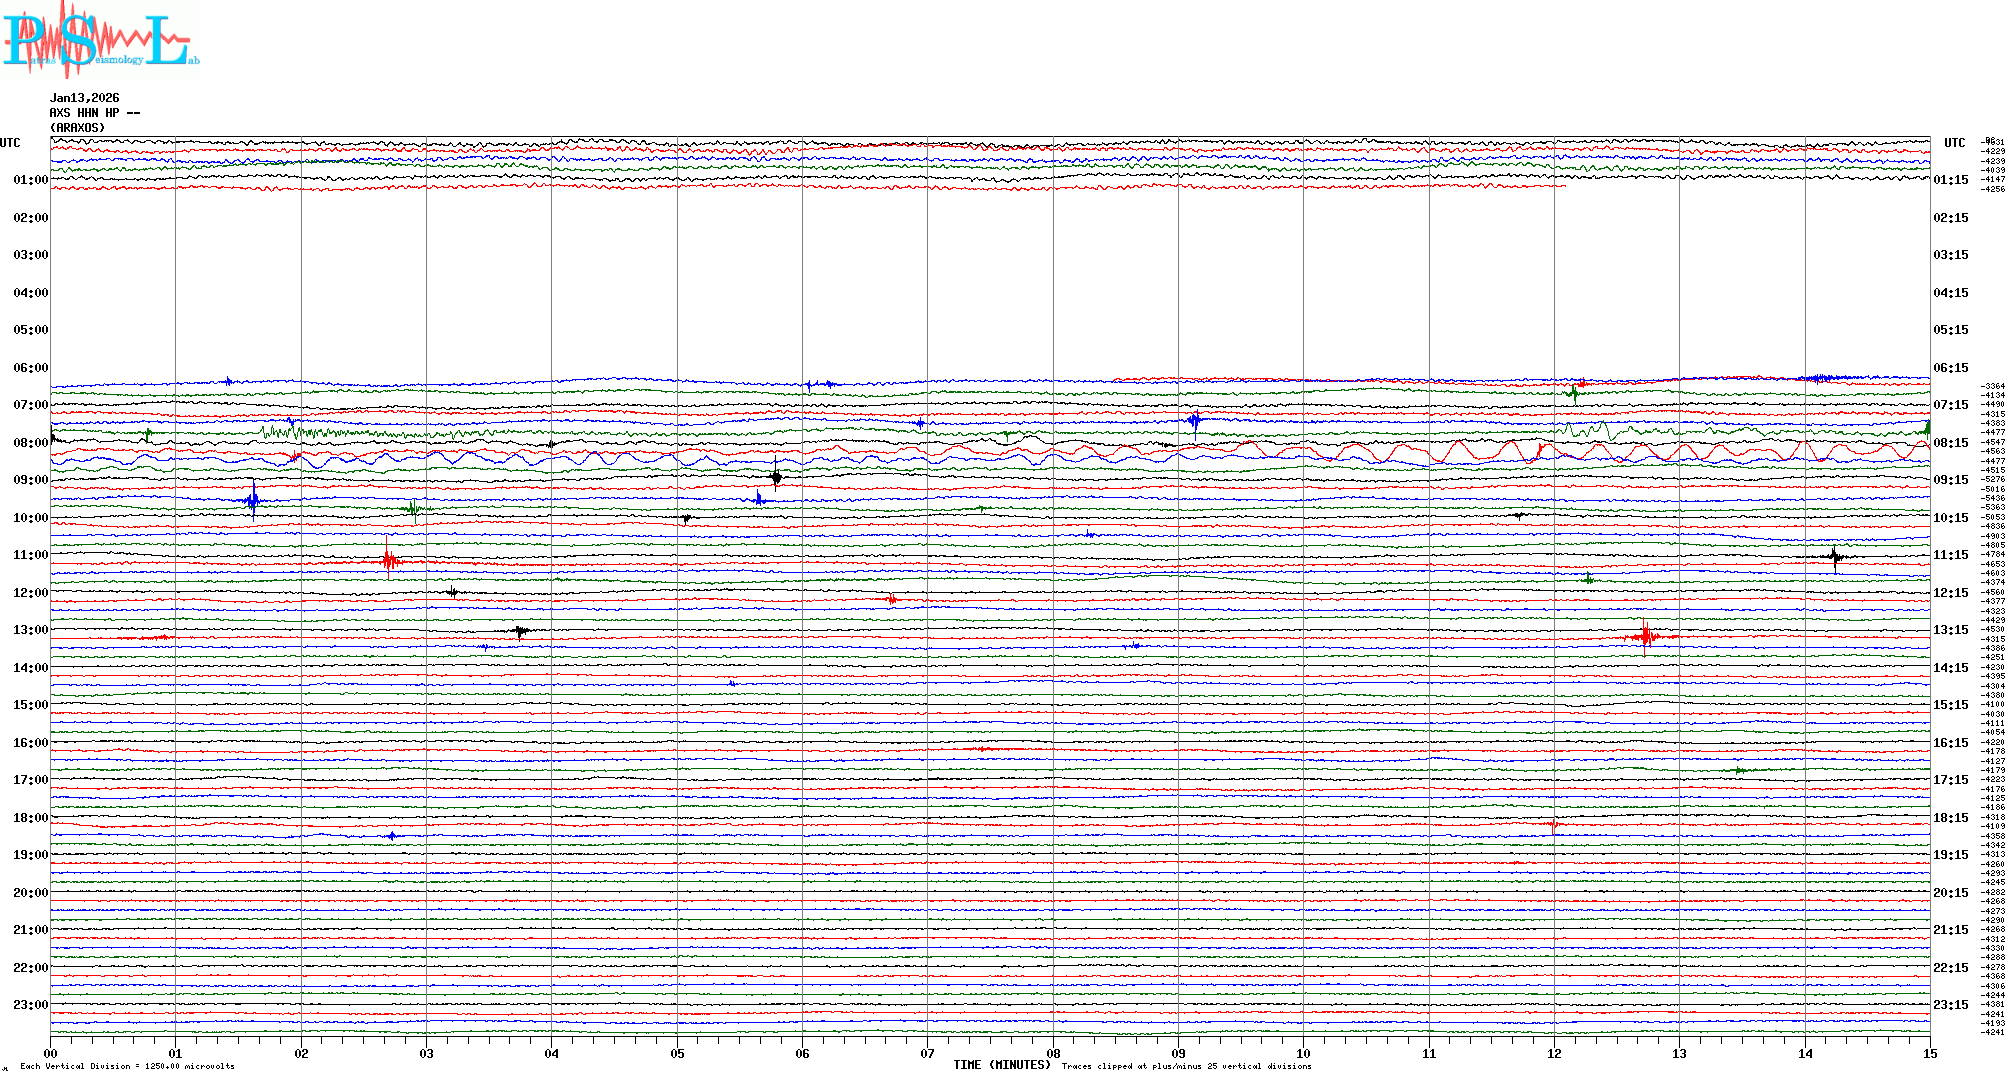Viewport: 2010px width, 1080px height.
Task: Click minute marker 05 on bottom axis
Action: click(677, 1053)
